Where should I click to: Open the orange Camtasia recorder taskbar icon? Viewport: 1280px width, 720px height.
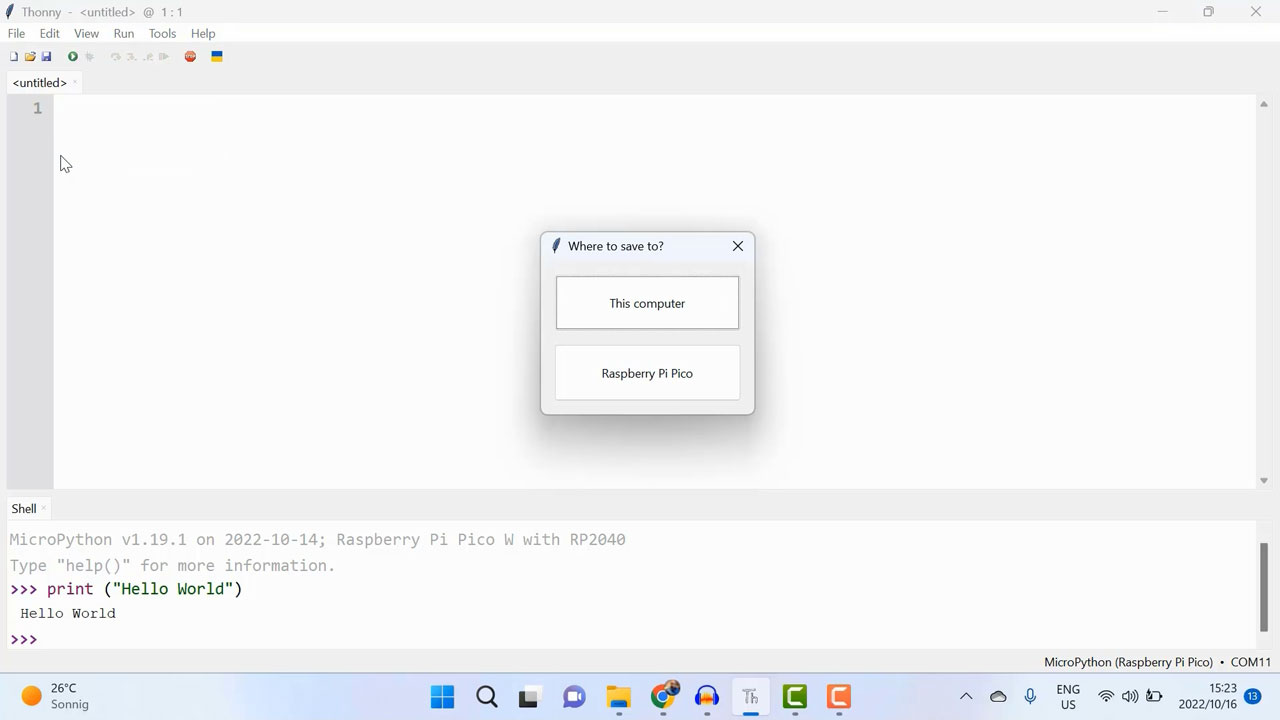[x=839, y=697]
